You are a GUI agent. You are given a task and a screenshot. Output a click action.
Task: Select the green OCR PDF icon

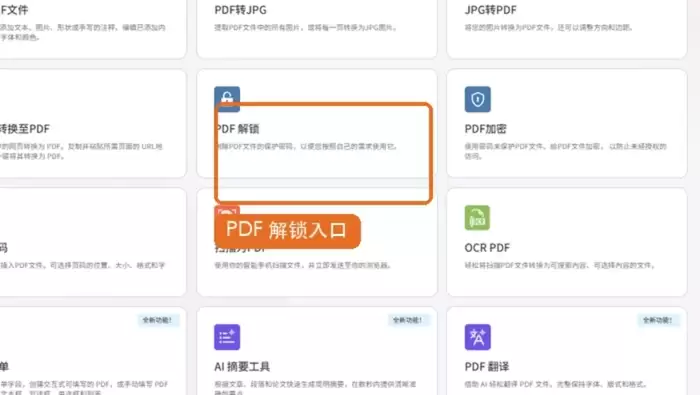477,218
